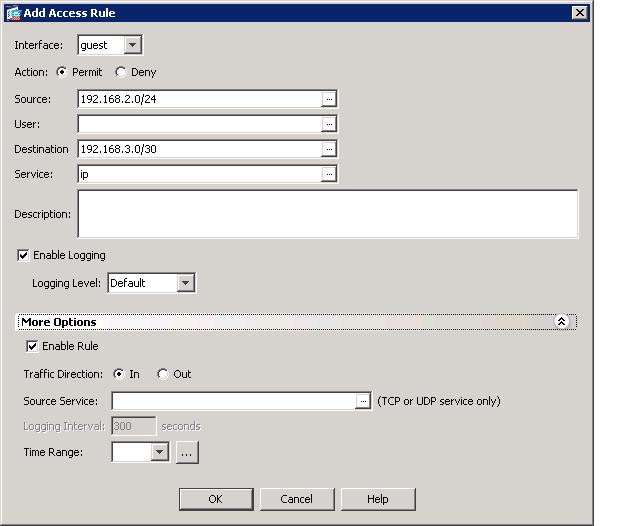Click the "(TCP or UDP service only)" note
Image resolution: width=640 pixels, height=526 pixels.
click(439, 401)
